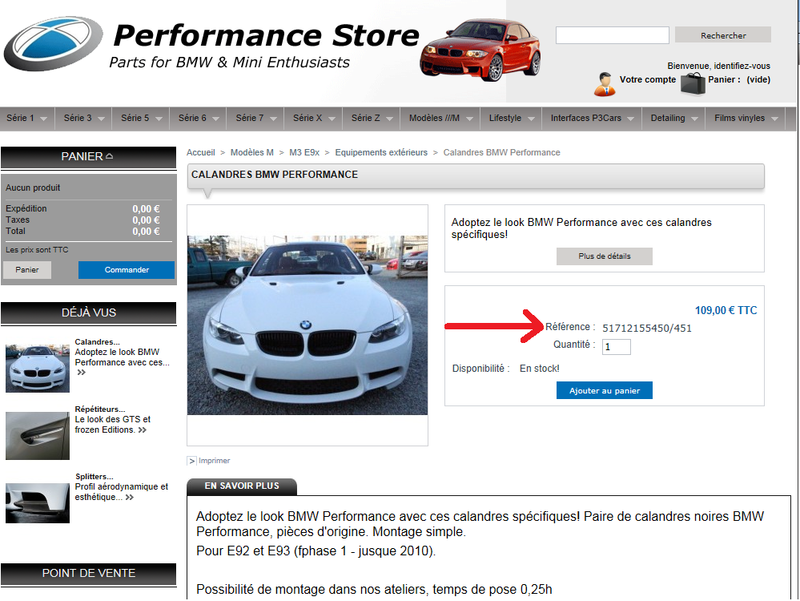800x601 pixels.
Task: Expand the Série 5 menu arrow
Action: tap(159, 119)
